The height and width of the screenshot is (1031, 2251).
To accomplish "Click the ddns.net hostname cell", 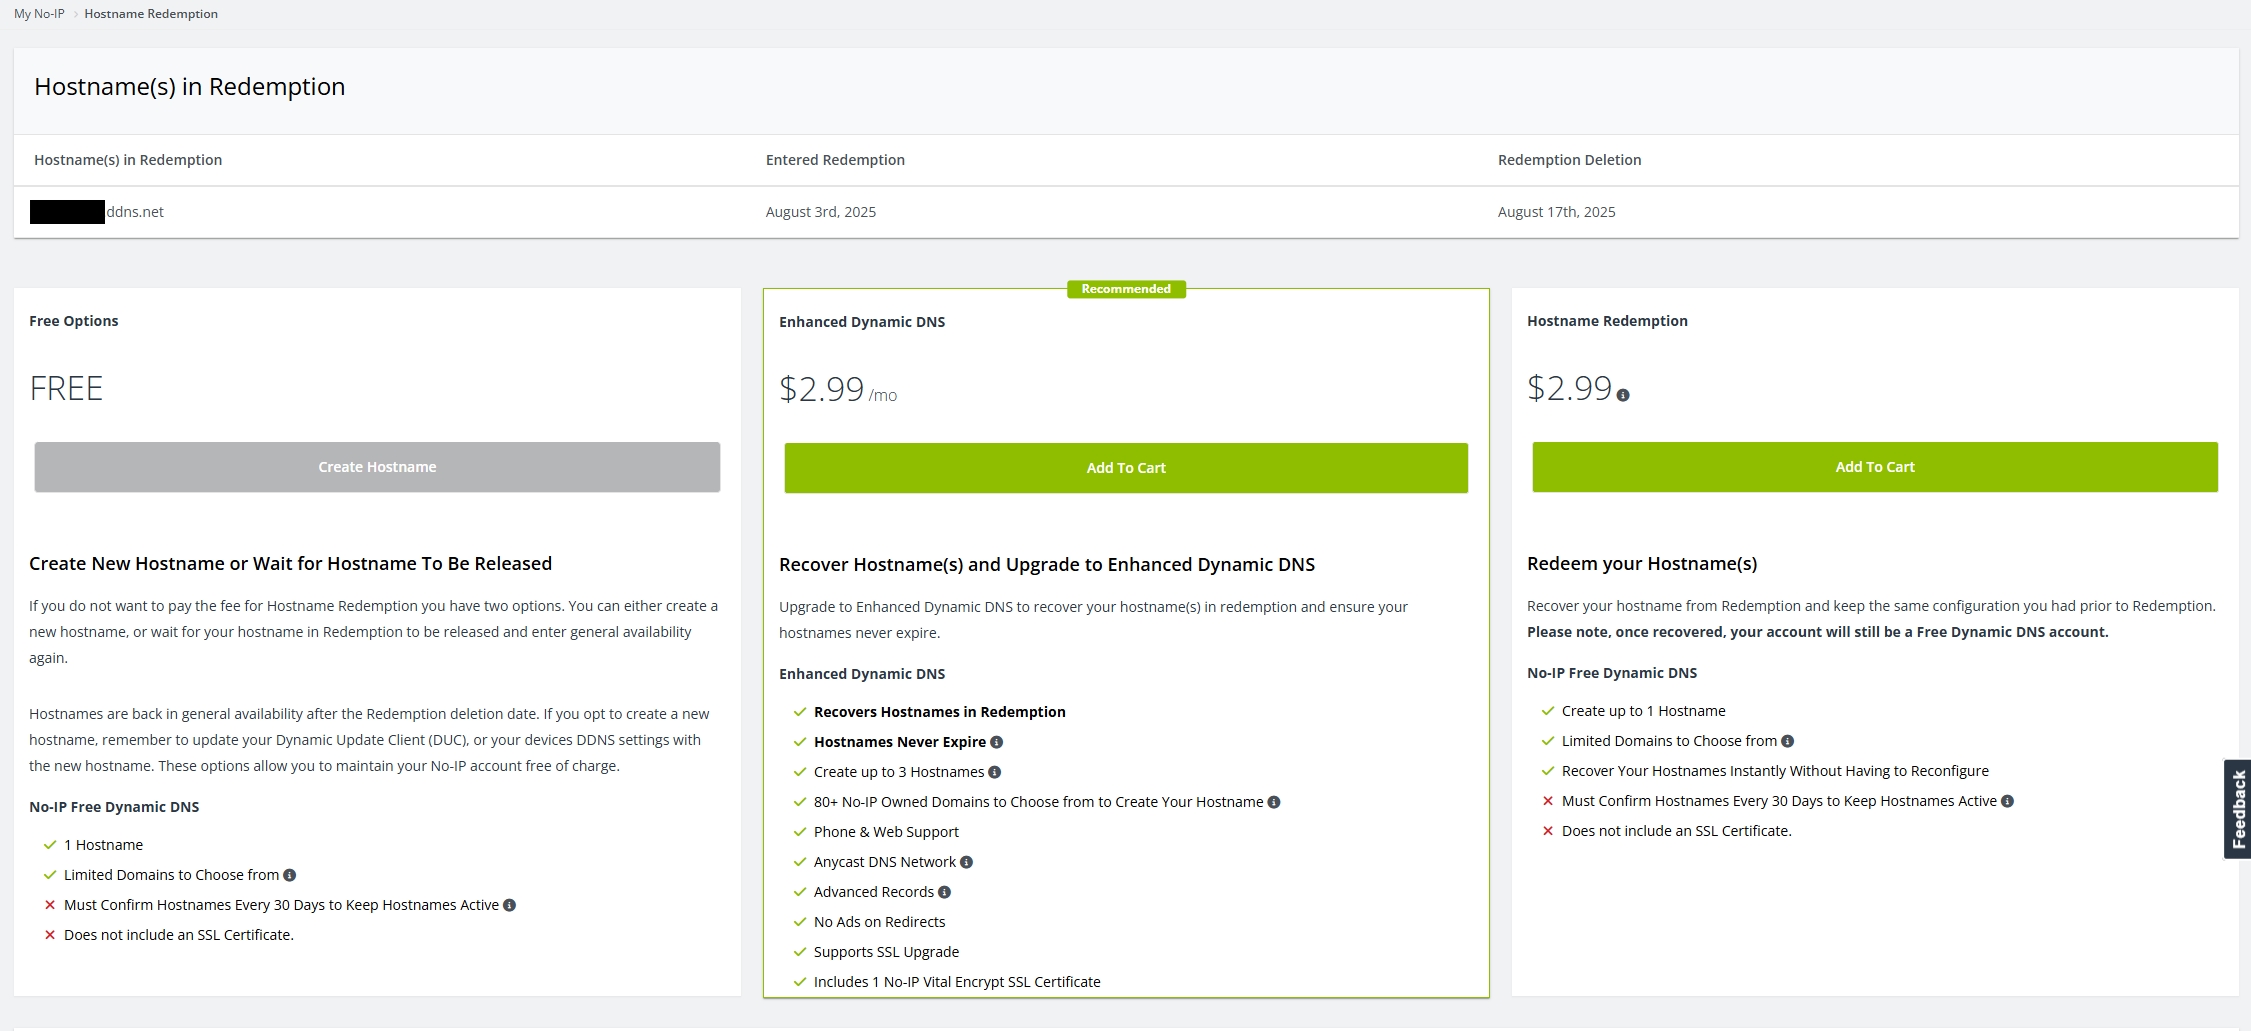I will 97,212.
